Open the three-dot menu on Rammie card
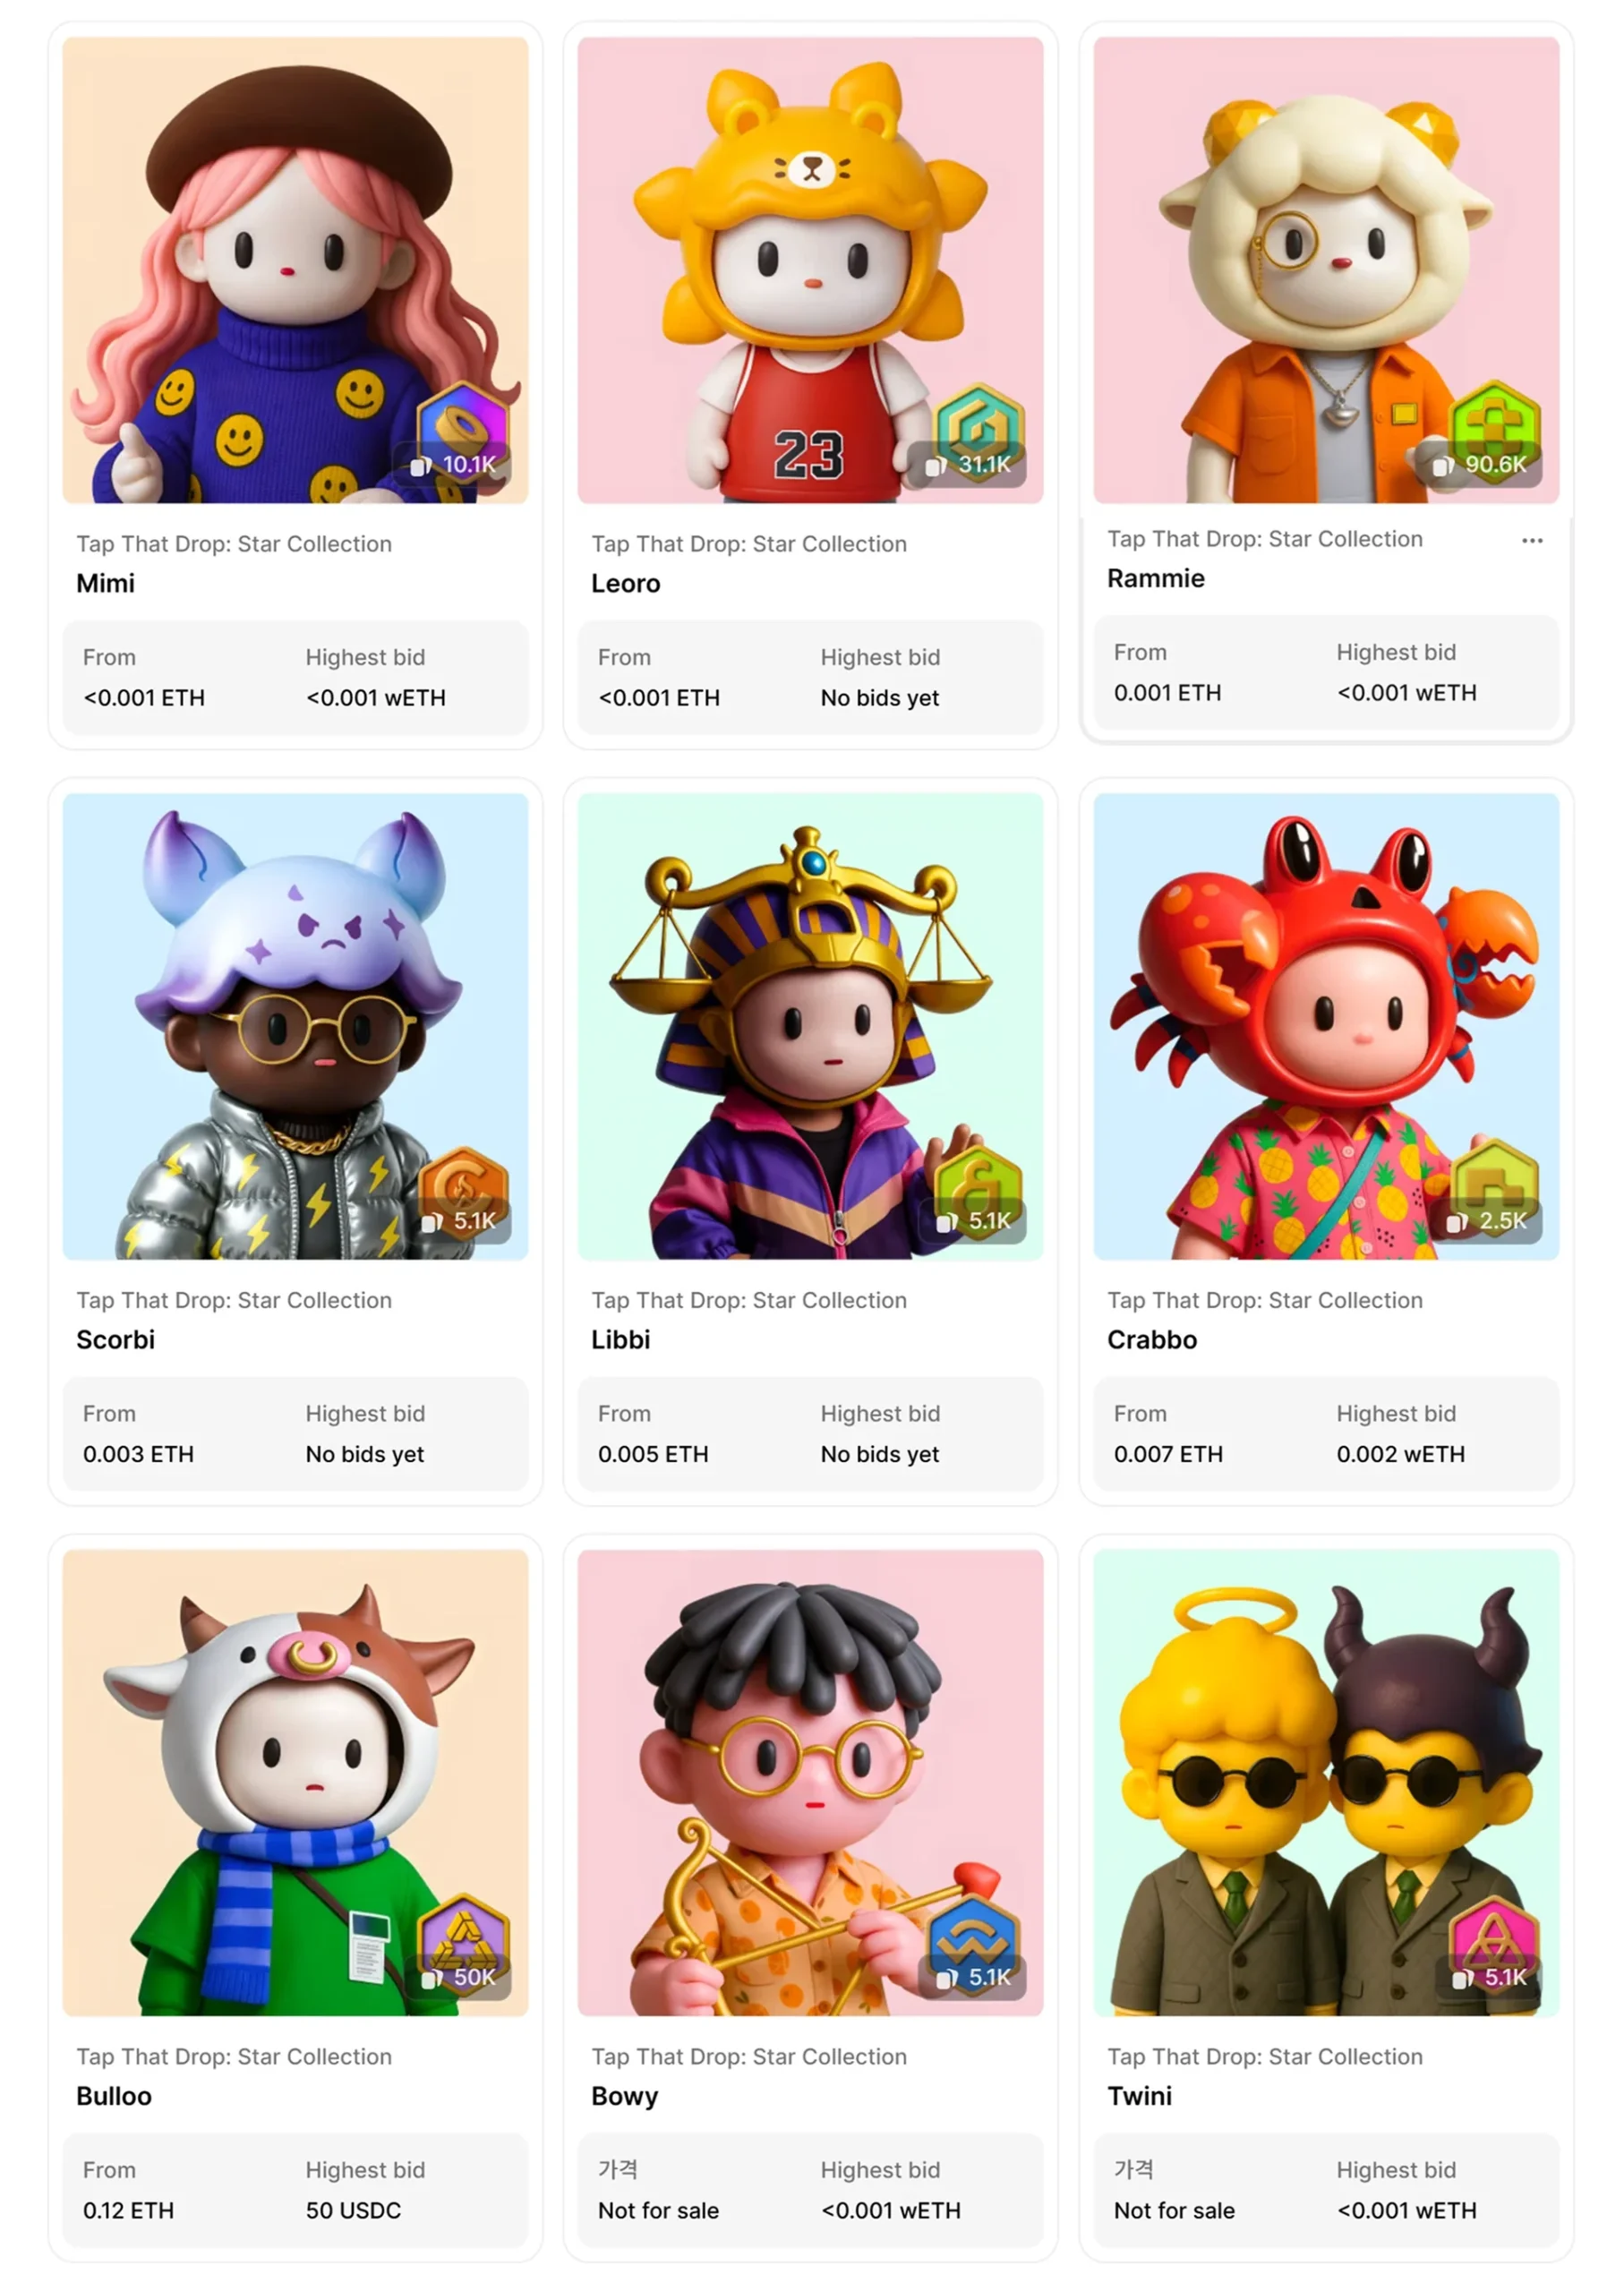1624x2292 pixels. coord(1532,540)
